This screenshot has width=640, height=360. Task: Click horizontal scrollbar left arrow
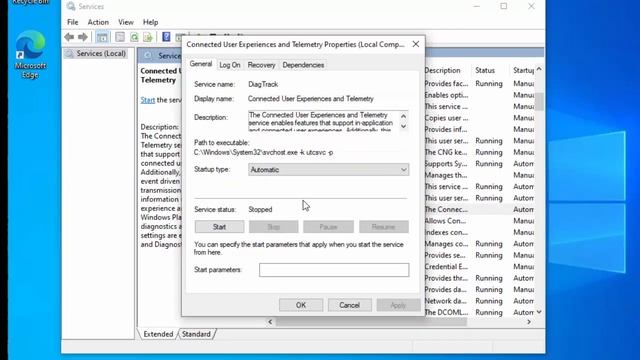270,322
